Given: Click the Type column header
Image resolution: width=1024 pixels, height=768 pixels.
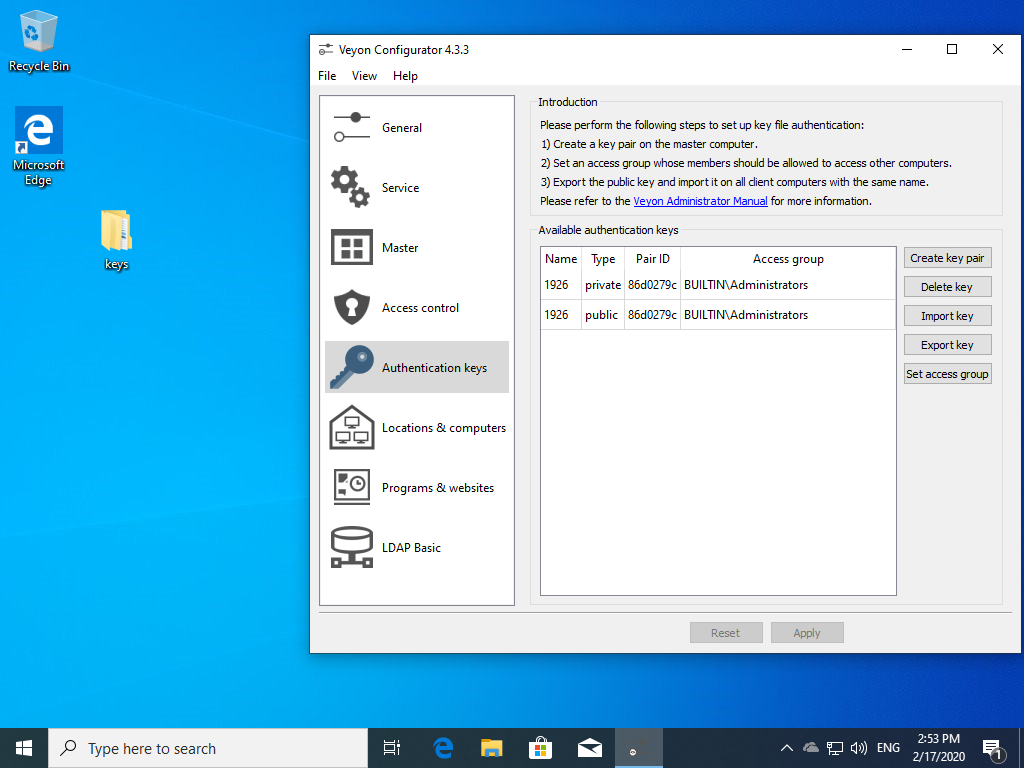Looking at the screenshot, I should click(x=603, y=259).
